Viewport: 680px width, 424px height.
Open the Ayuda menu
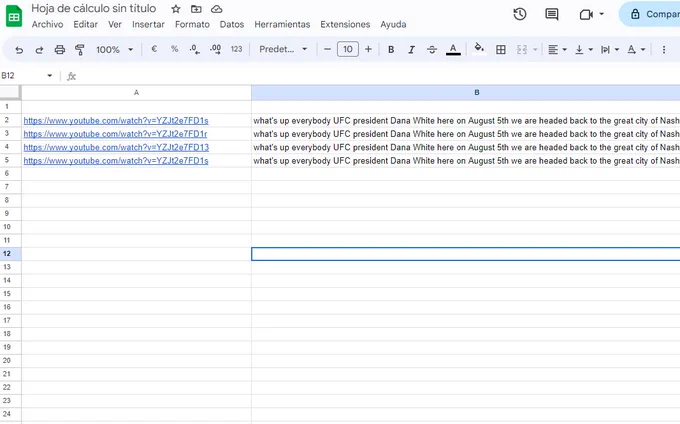click(393, 24)
